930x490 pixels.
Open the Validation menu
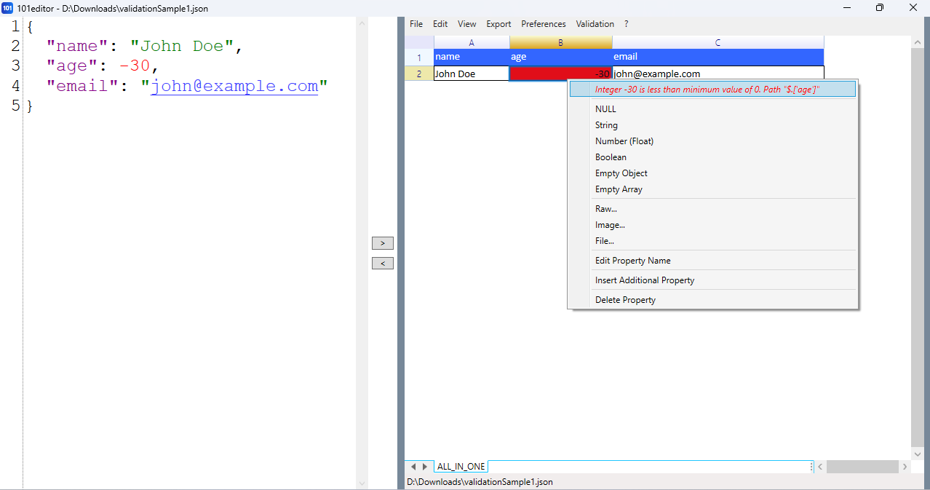point(595,24)
